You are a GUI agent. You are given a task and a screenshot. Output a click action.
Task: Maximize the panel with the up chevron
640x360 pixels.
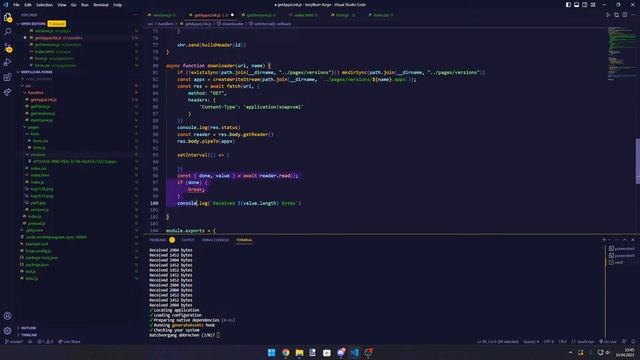coord(624,240)
